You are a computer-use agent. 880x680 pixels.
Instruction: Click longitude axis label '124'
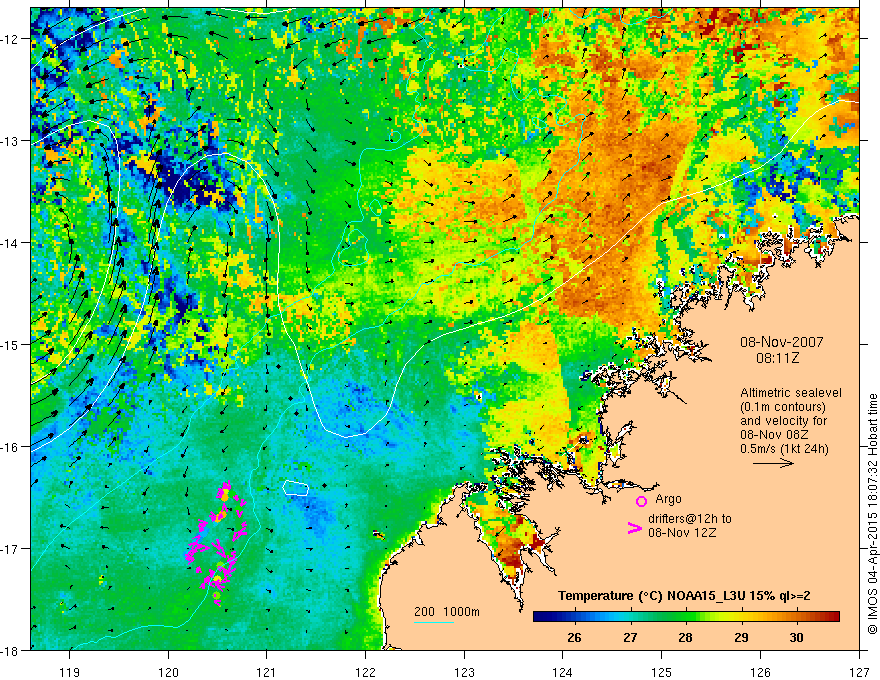(563, 672)
